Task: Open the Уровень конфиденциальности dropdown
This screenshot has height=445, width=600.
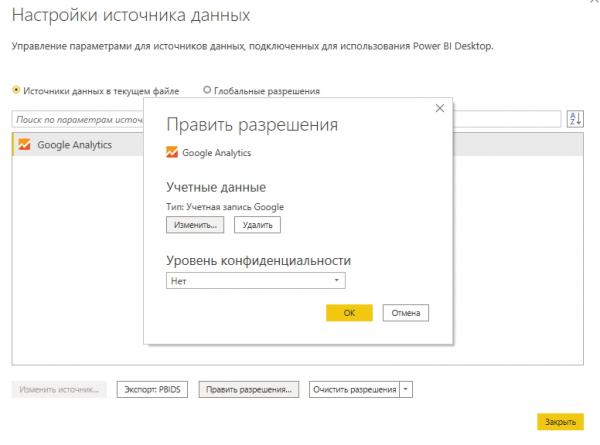Action: coord(256,280)
